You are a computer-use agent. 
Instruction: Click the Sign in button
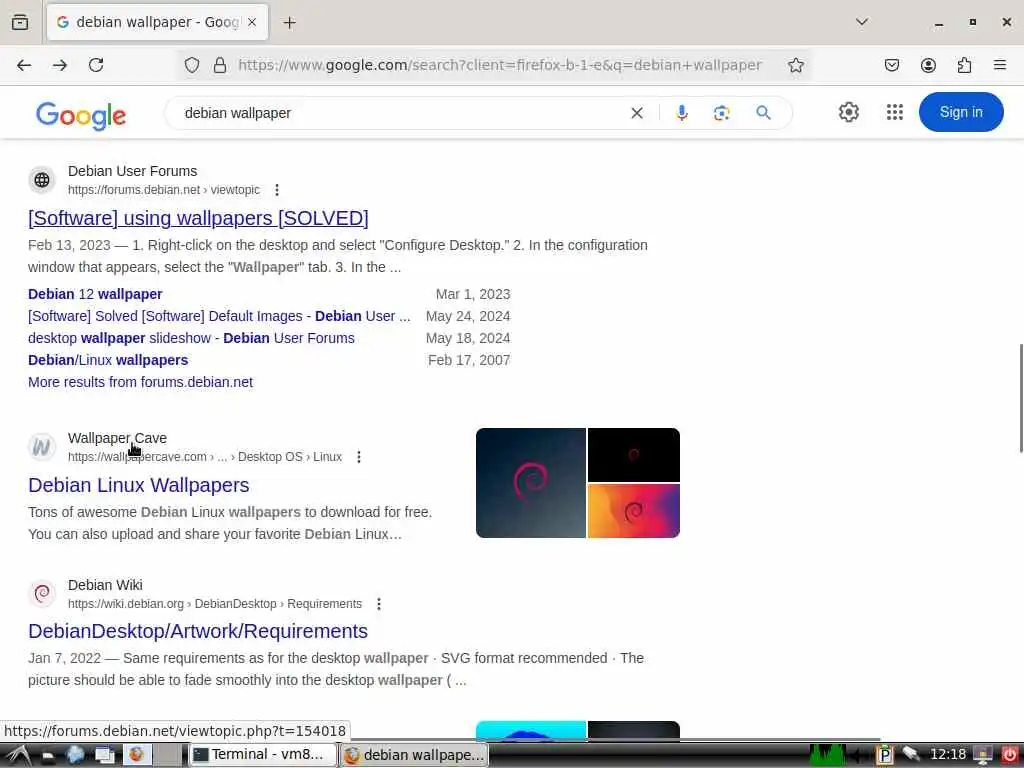(x=961, y=112)
